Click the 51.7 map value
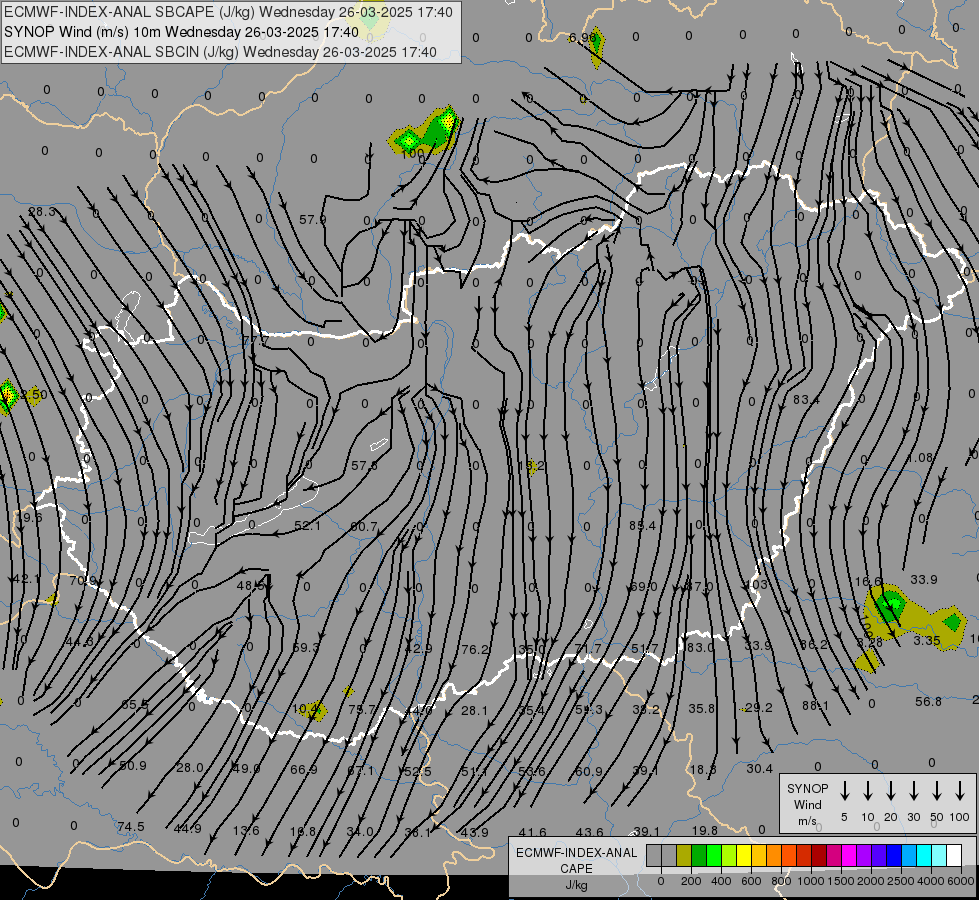Screen dimensions: 979x900 click(644, 648)
